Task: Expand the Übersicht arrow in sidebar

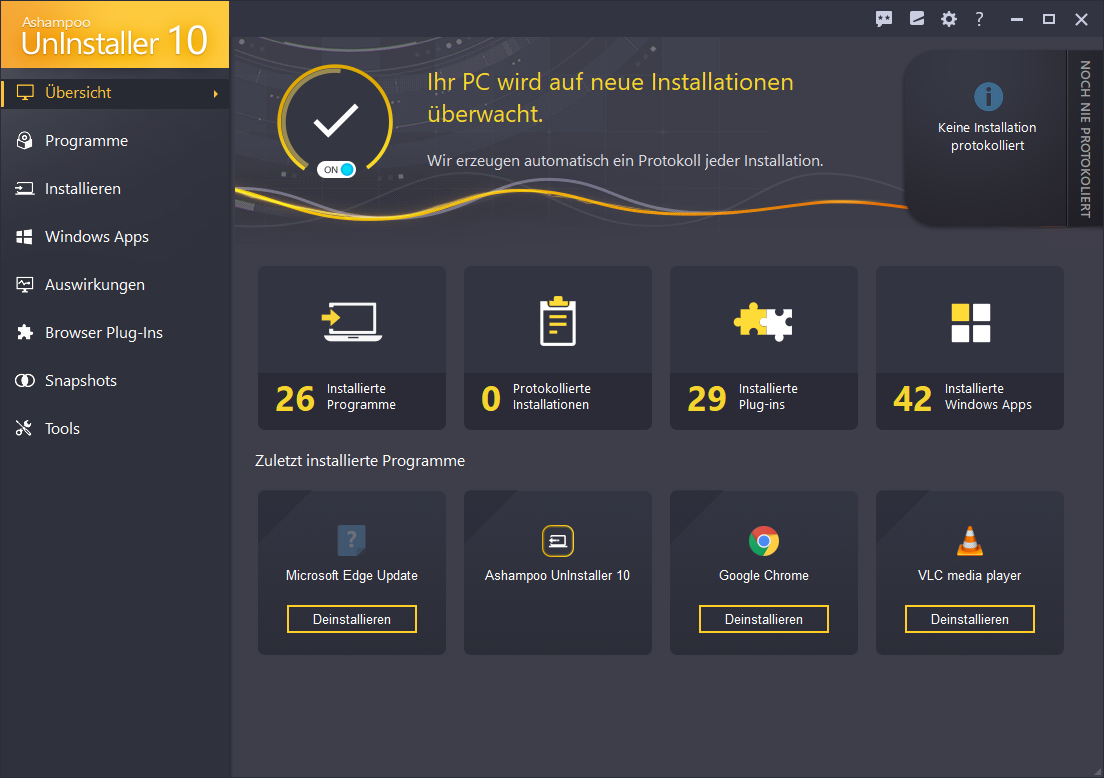Action: pos(215,94)
